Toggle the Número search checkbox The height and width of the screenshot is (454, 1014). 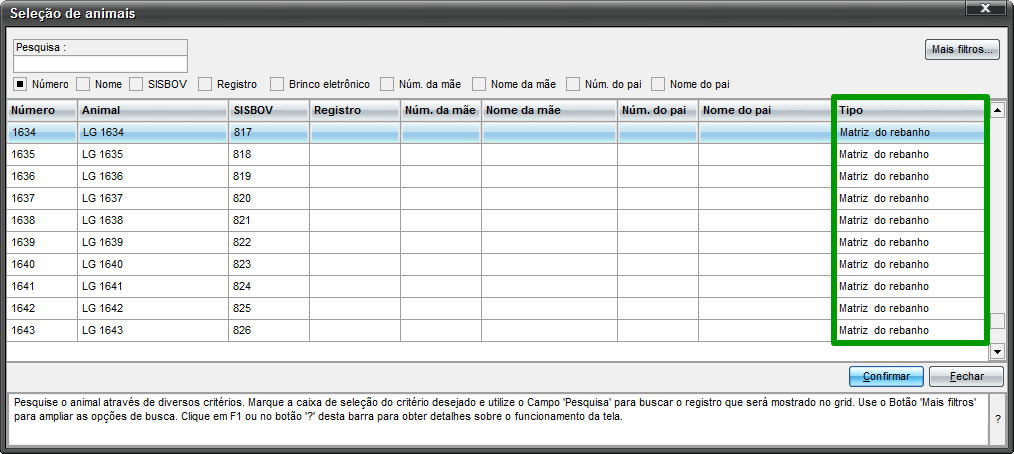tap(20, 83)
